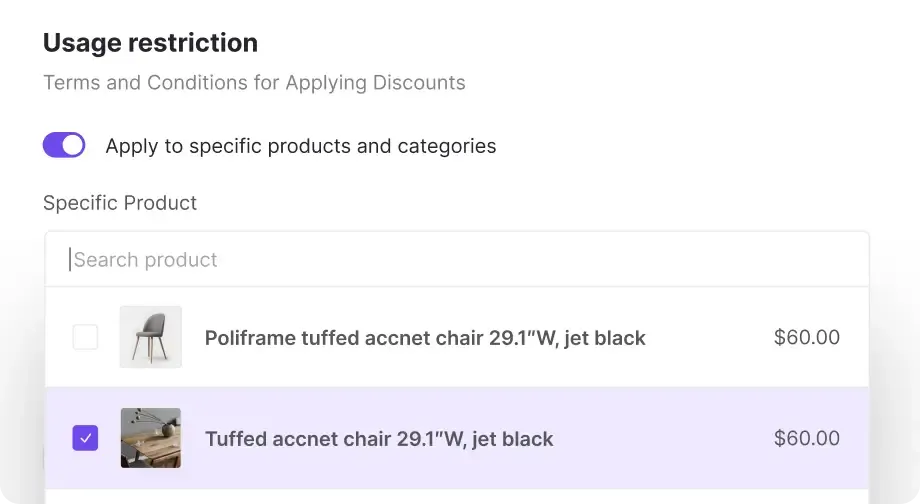Viewport: 920px width, 504px height.
Task: Click the $60.00 price in highlighted row
Action: (x=807, y=438)
